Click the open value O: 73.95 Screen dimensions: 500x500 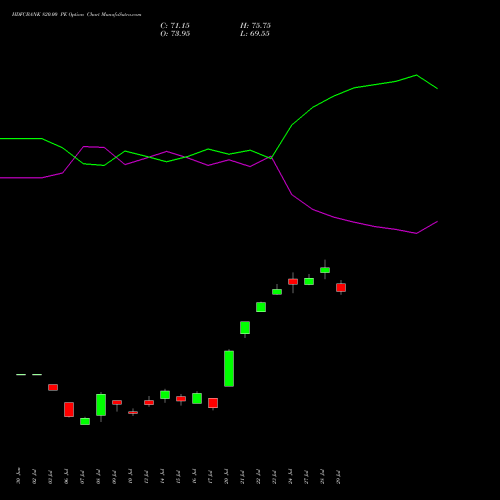(x=175, y=34)
